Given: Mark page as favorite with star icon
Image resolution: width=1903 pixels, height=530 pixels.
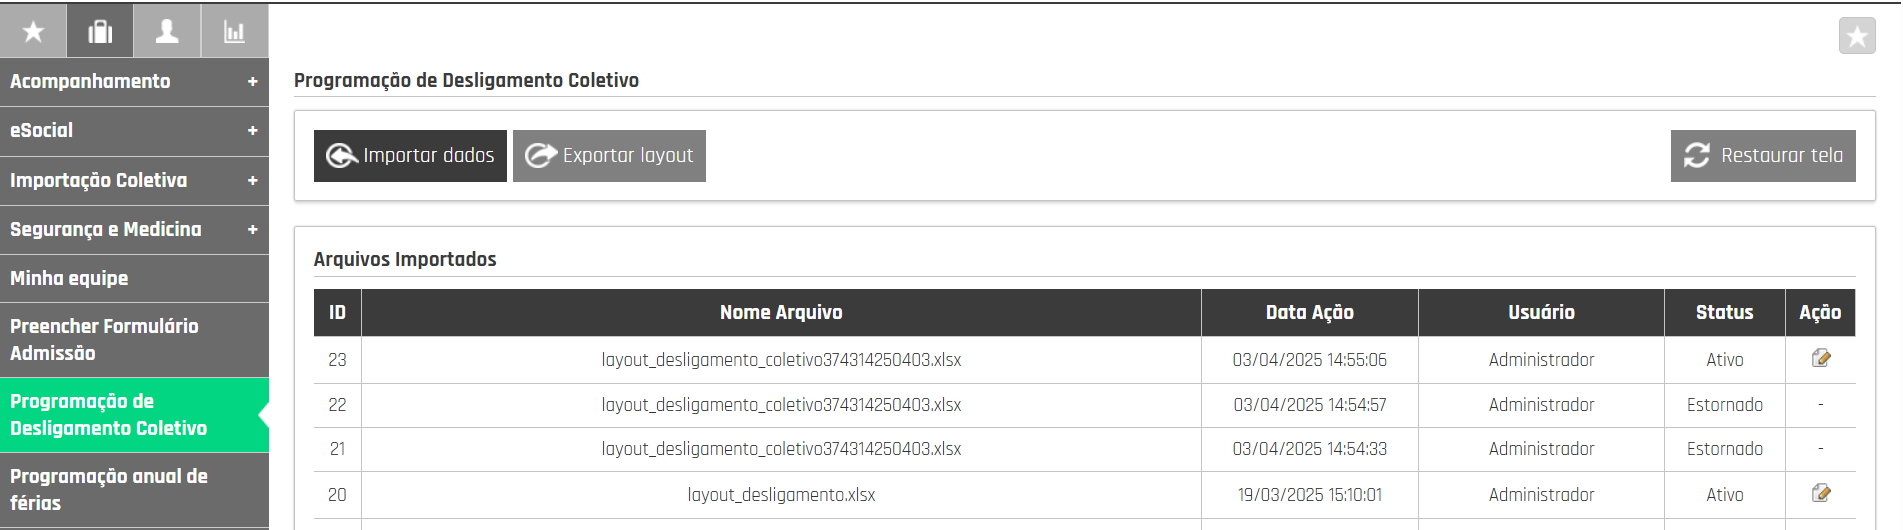Looking at the screenshot, I should pos(1857,36).
